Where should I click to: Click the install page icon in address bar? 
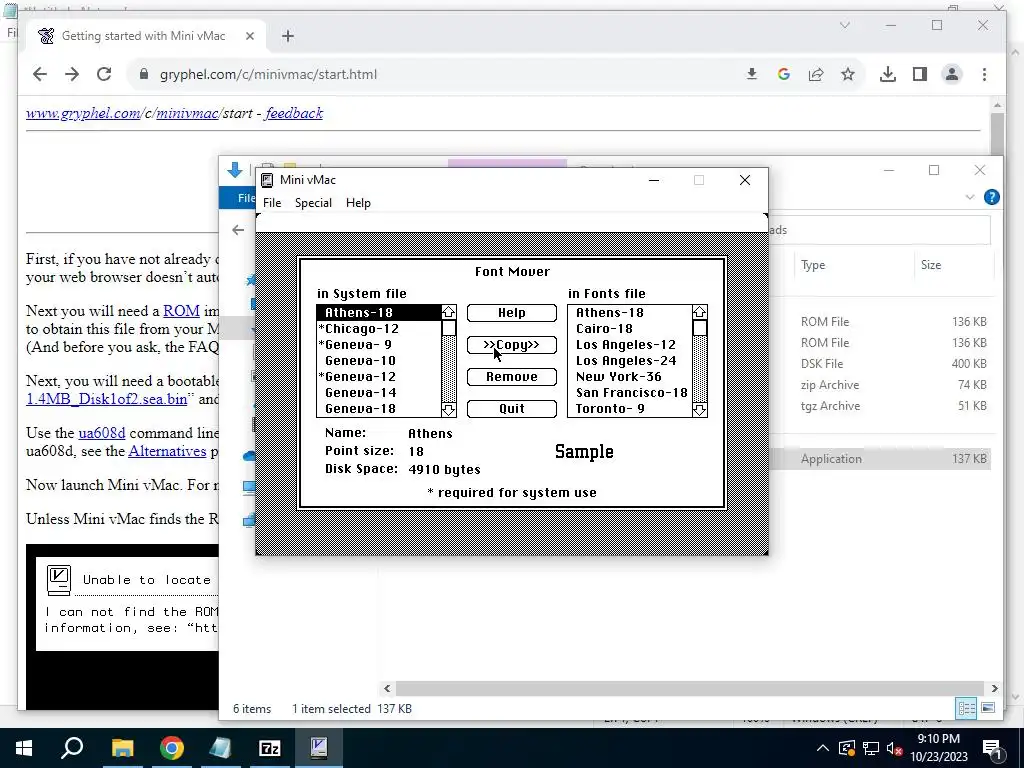[752, 74]
